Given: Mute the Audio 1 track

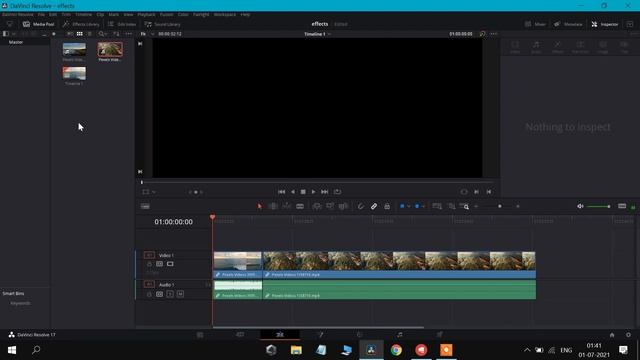Looking at the screenshot, I should [180, 294].
